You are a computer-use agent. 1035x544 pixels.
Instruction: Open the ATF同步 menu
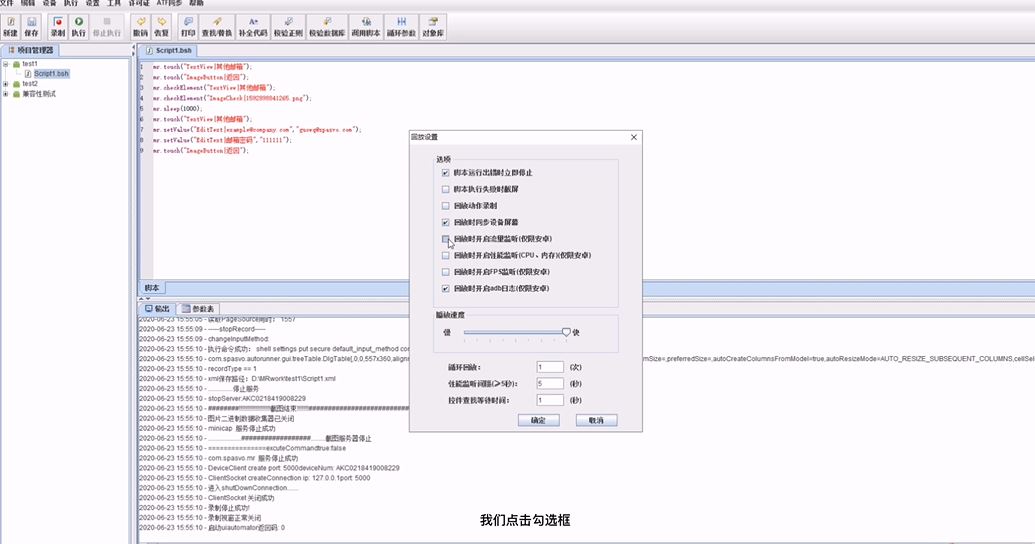(170, 3)
